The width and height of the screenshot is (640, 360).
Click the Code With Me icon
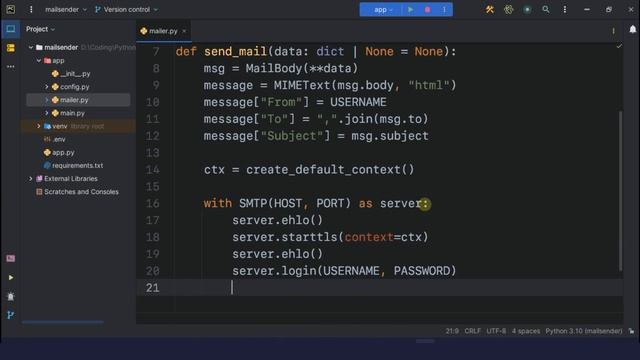click(527, 9)
